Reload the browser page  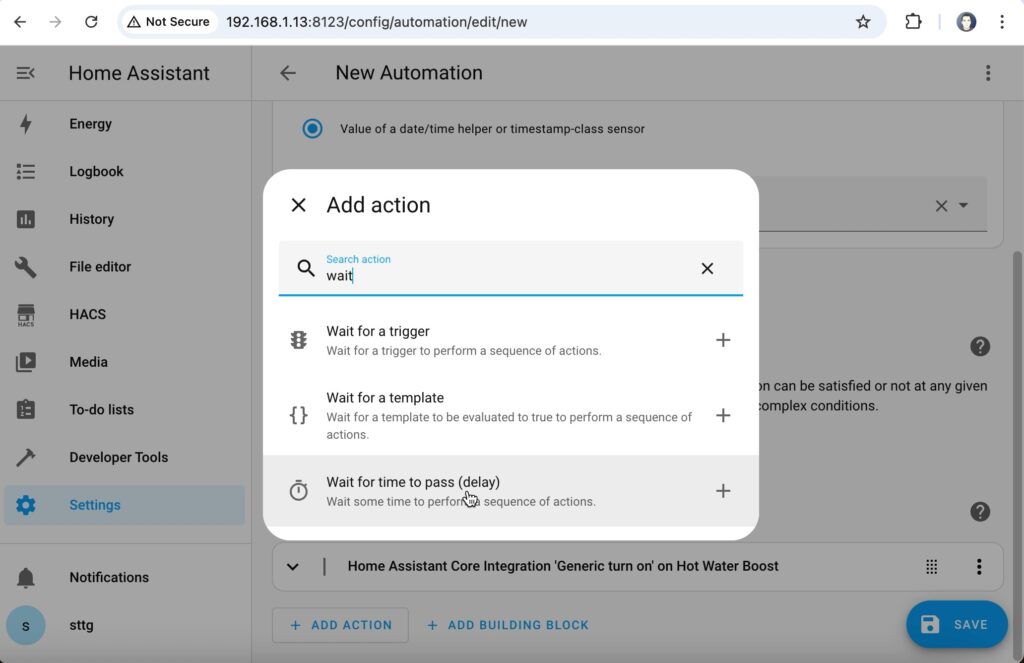coord(91,22)
